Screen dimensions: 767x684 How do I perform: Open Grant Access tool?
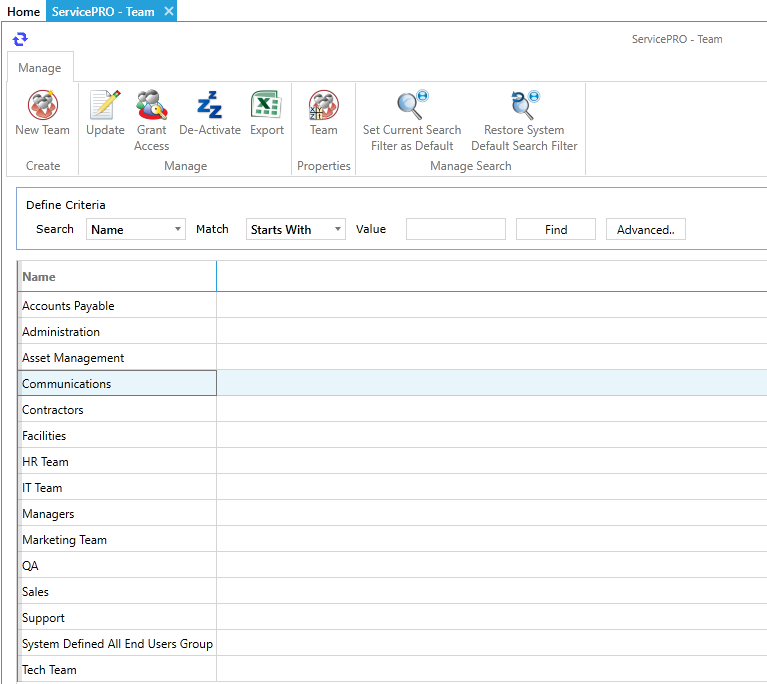[152, 120]
